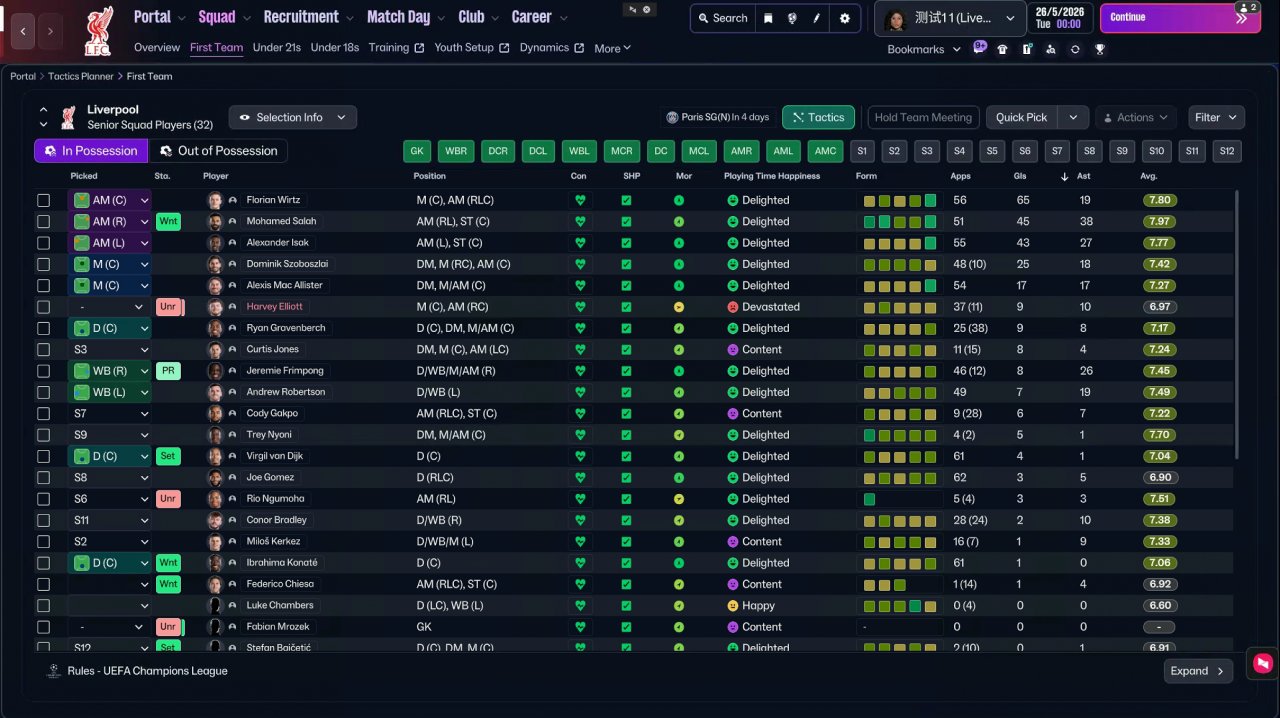Go to the Training tab
Screen dimensions: 1280x718
[396, 48]
